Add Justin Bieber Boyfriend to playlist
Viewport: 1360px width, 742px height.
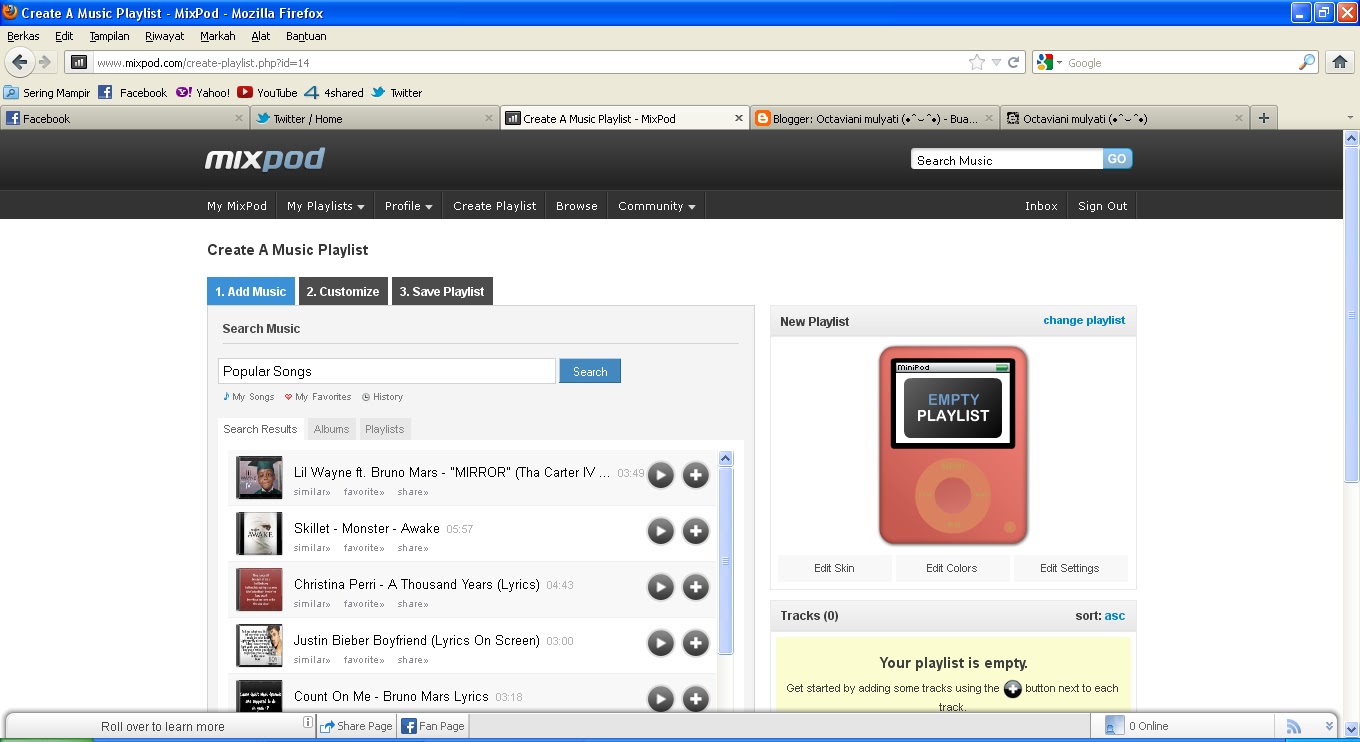[x=696, y=643]
